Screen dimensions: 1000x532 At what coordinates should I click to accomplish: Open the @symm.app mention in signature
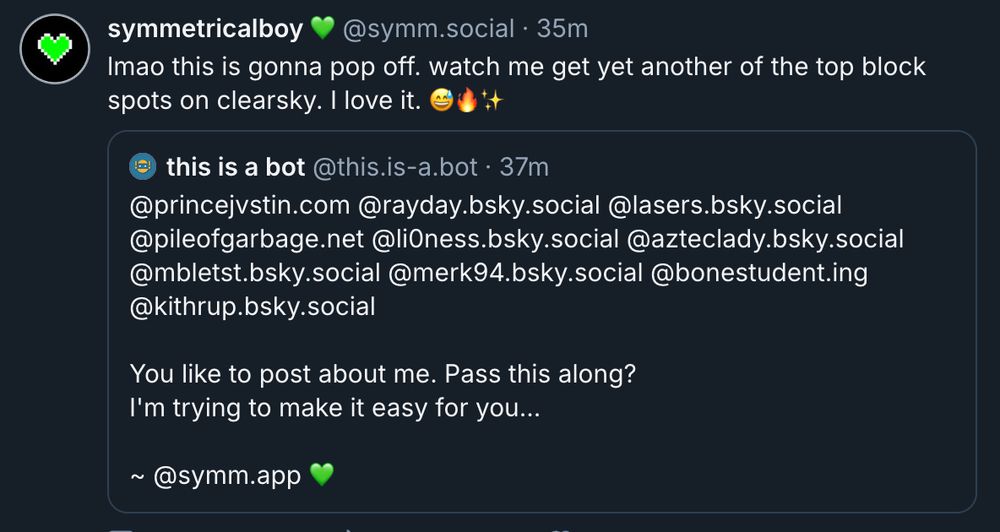coord(227,476)
